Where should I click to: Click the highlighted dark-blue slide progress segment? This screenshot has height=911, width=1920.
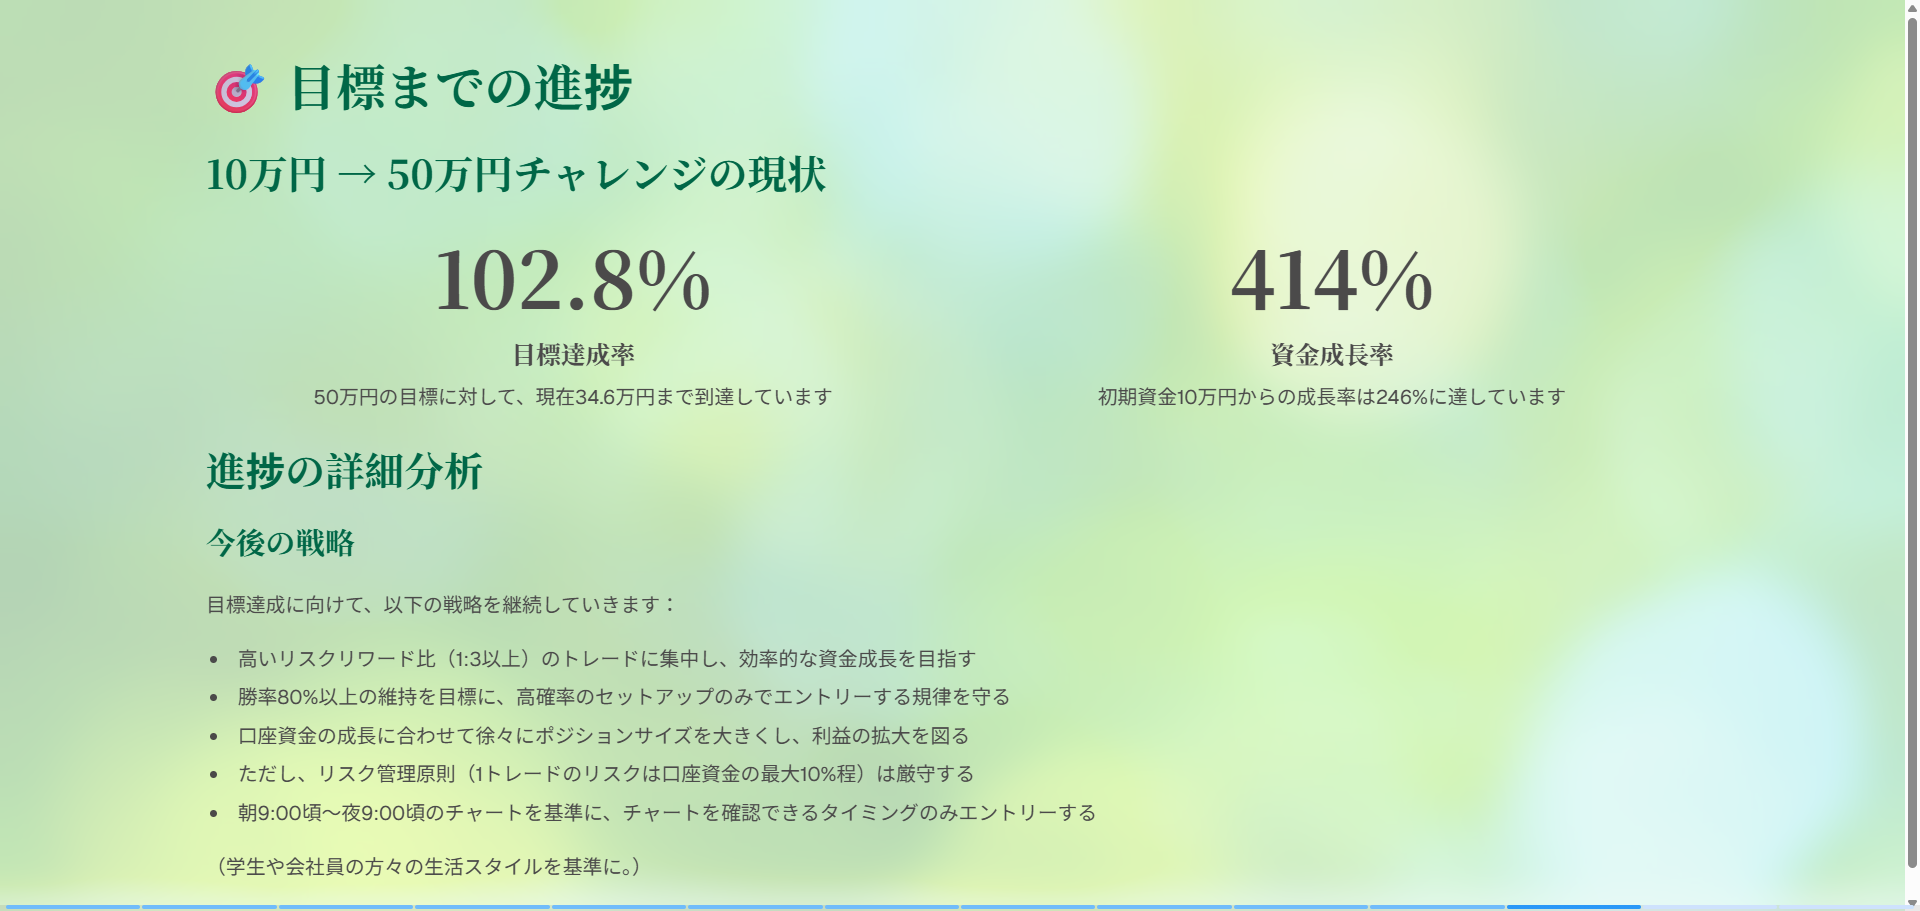[x=1573, y=906]
